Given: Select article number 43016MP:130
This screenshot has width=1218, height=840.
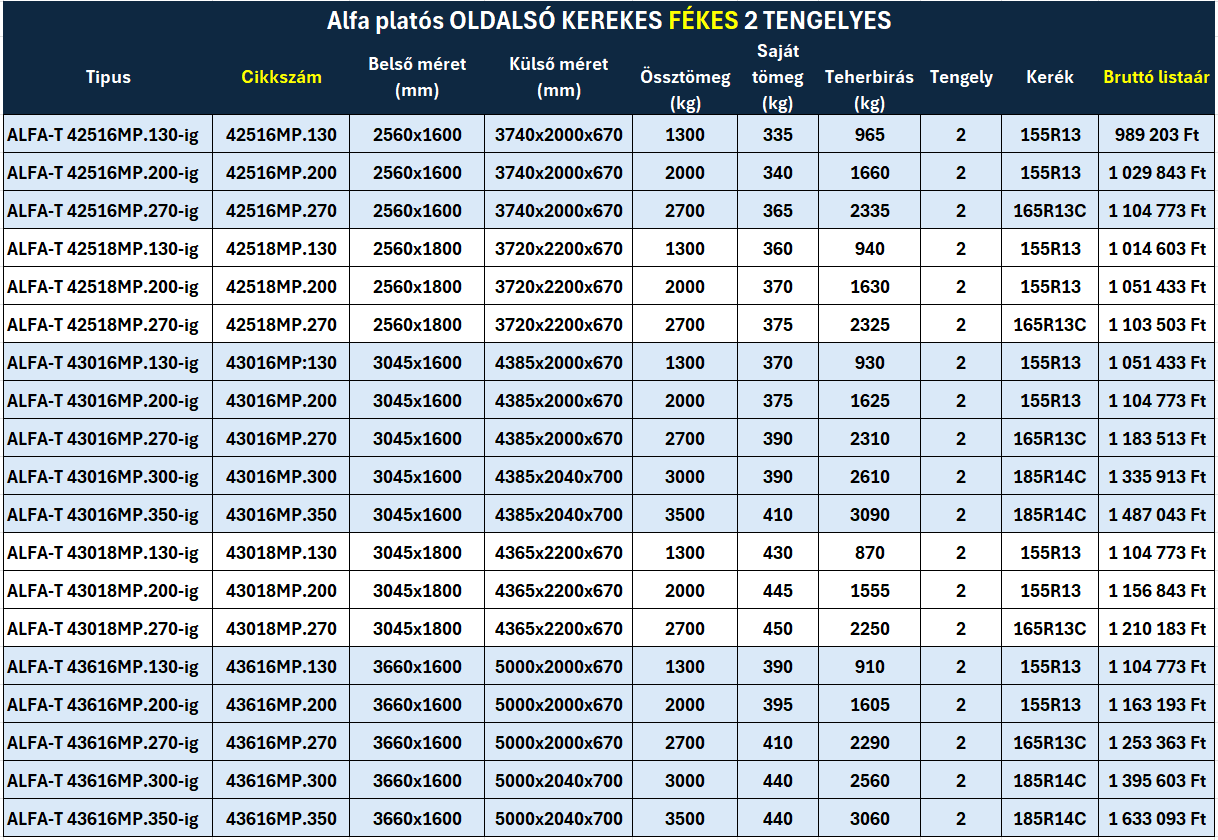Looking at the screenshot, I should pyautogui.click(x=282, y=363).
